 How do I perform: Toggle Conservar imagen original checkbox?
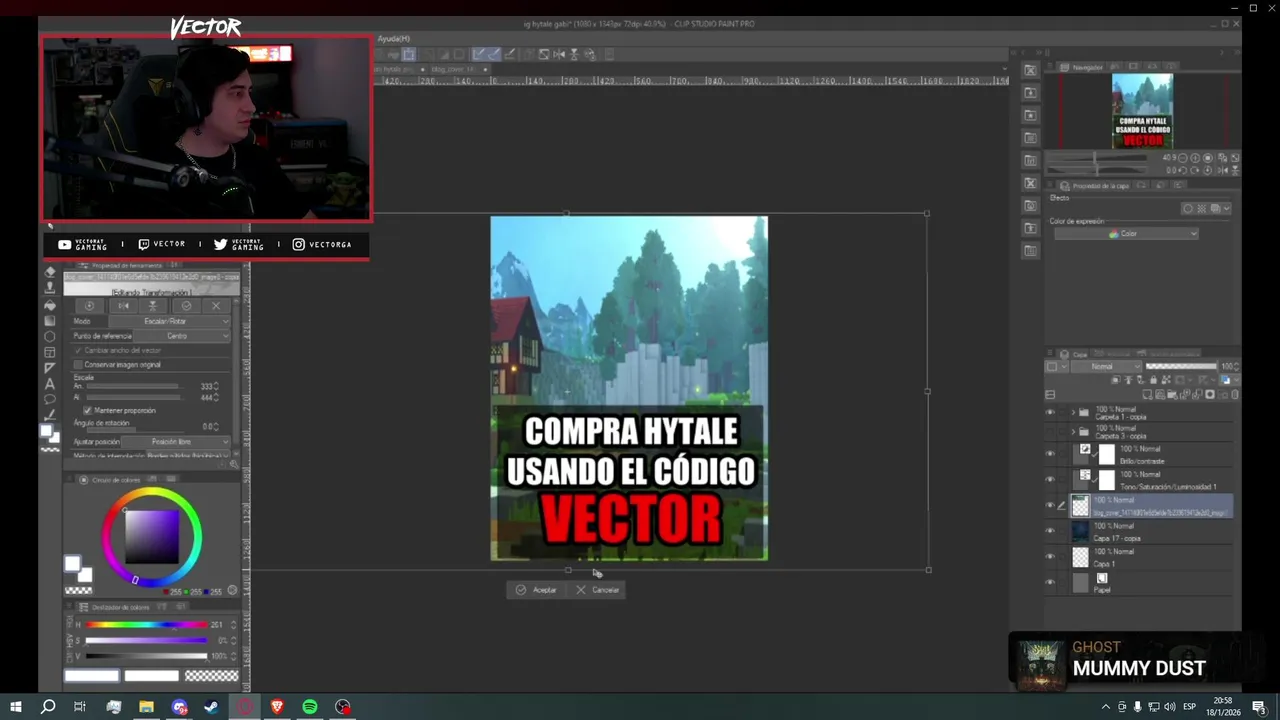78,364
